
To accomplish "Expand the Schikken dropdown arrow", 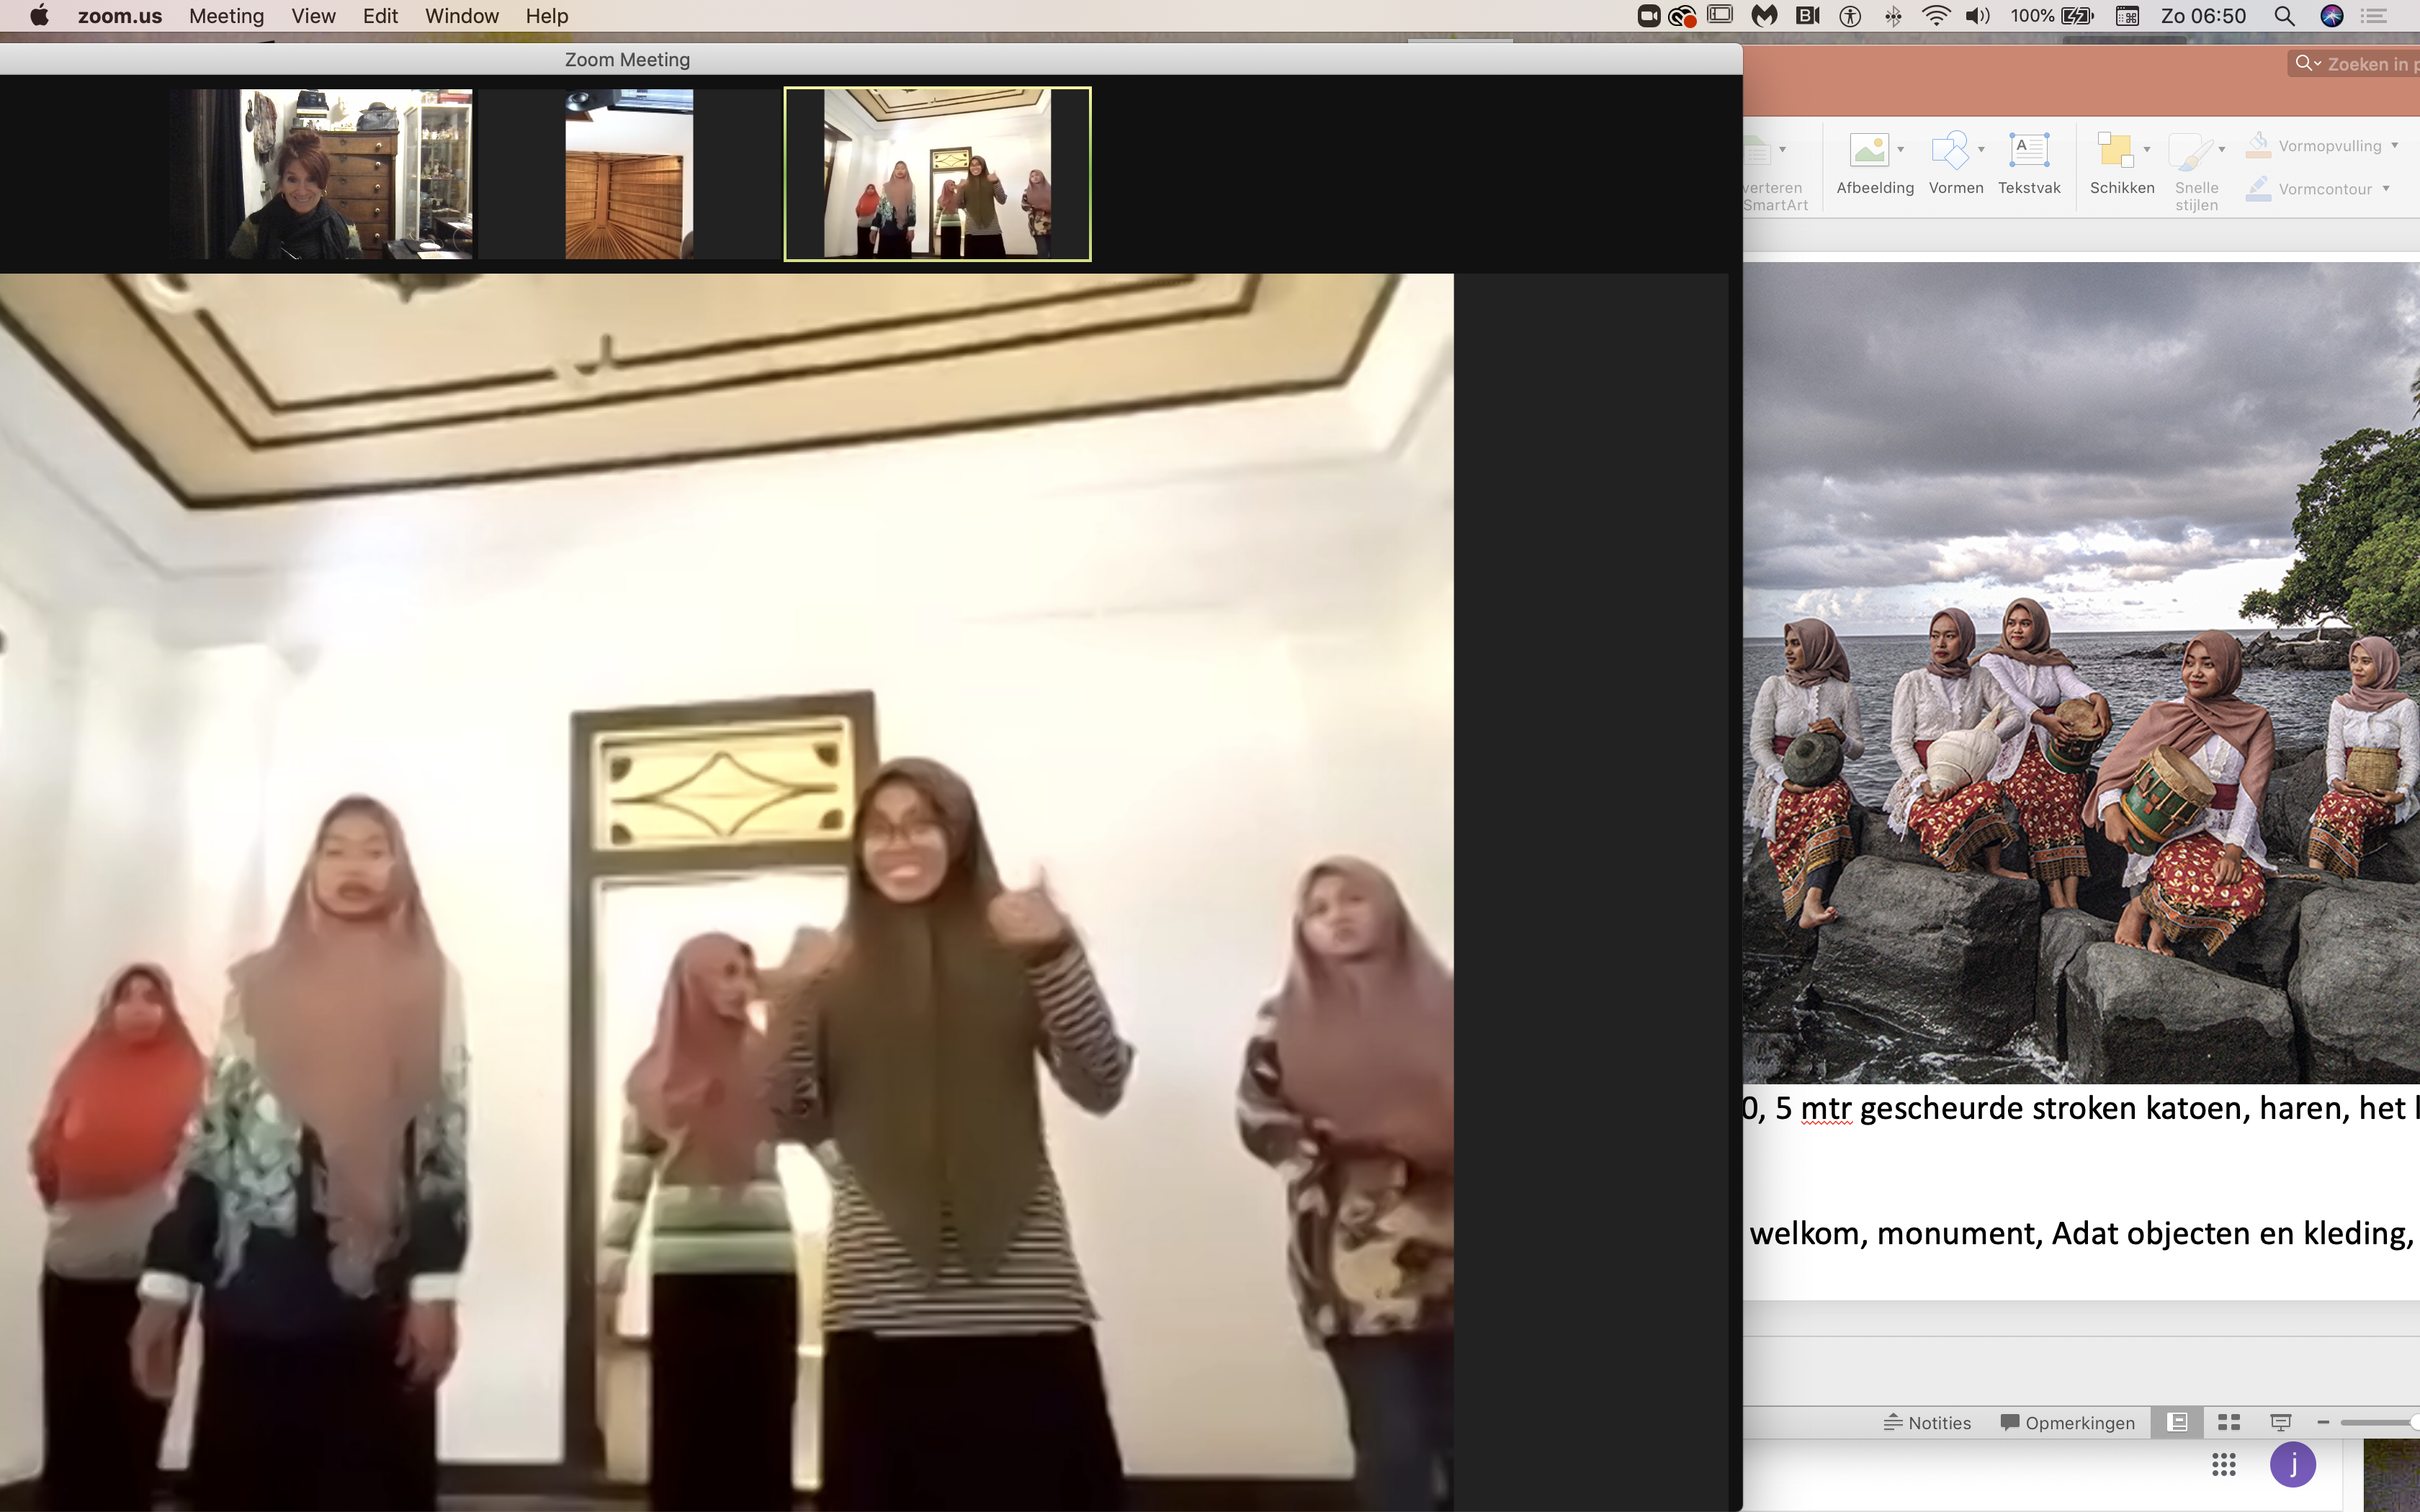I will click(2147, 150).
